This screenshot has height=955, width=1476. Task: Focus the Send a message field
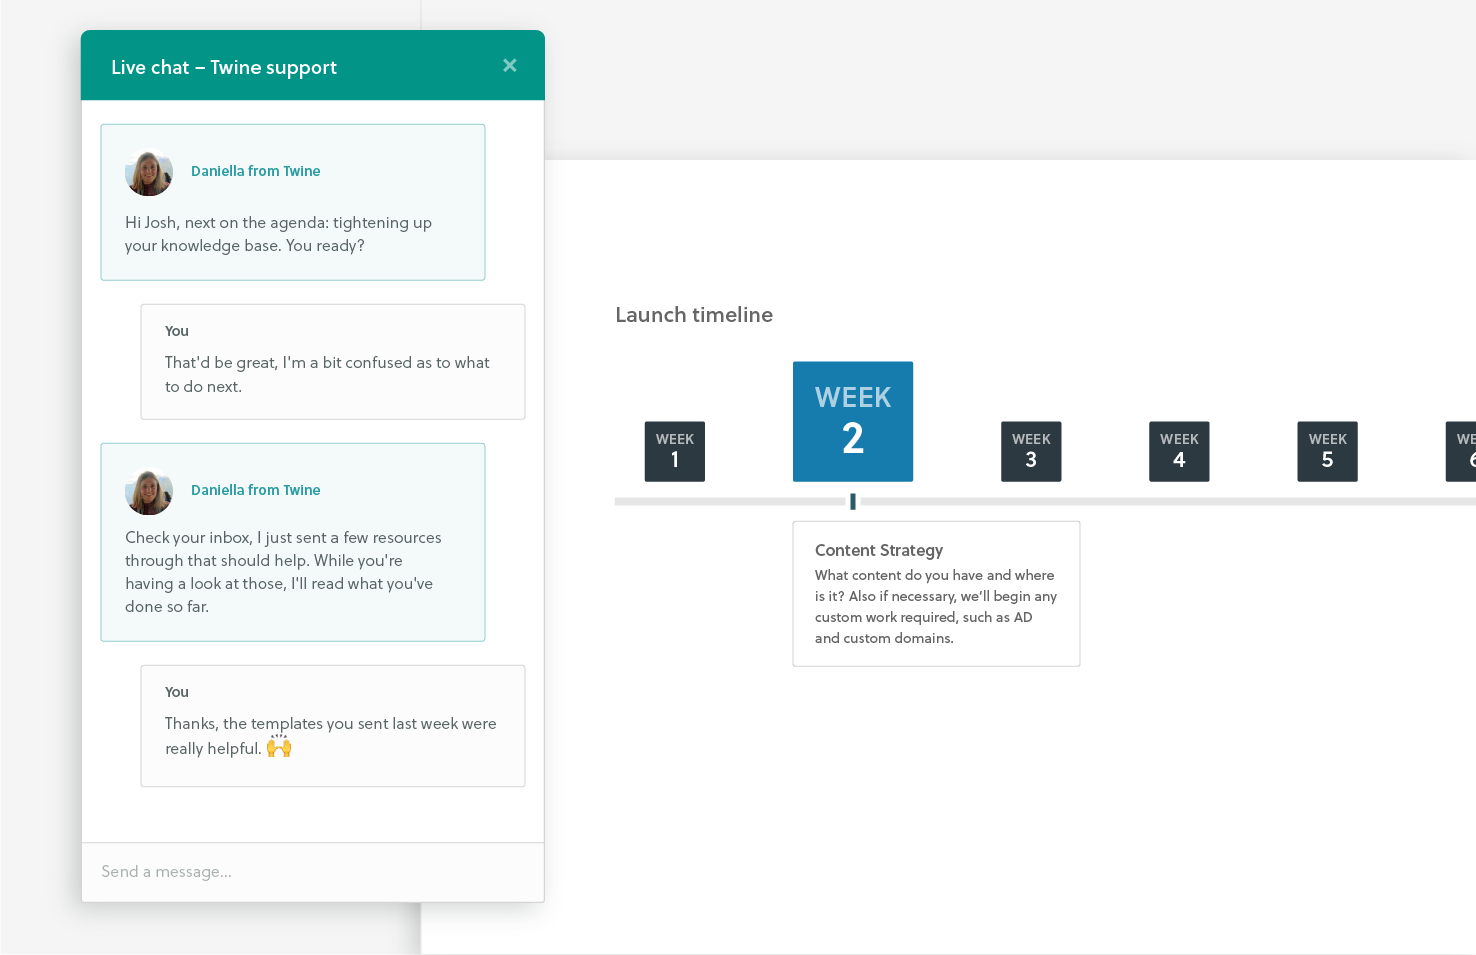[312, 872]
